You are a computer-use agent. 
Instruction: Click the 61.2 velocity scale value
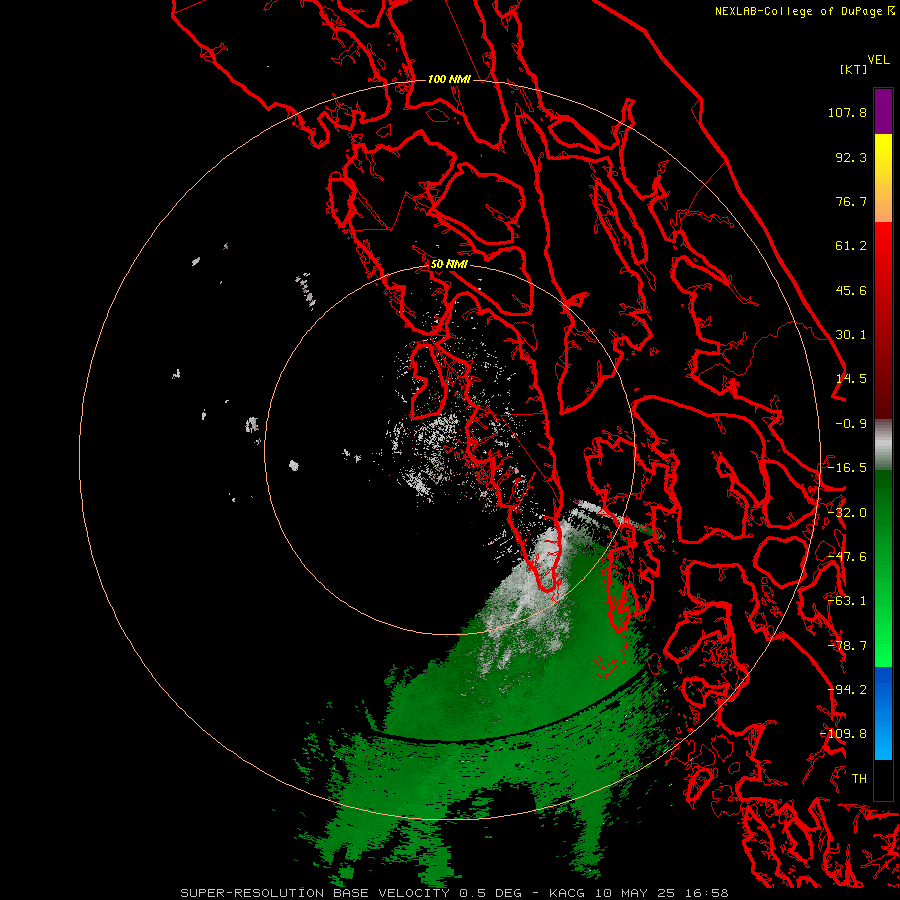(x=851, y=246)
